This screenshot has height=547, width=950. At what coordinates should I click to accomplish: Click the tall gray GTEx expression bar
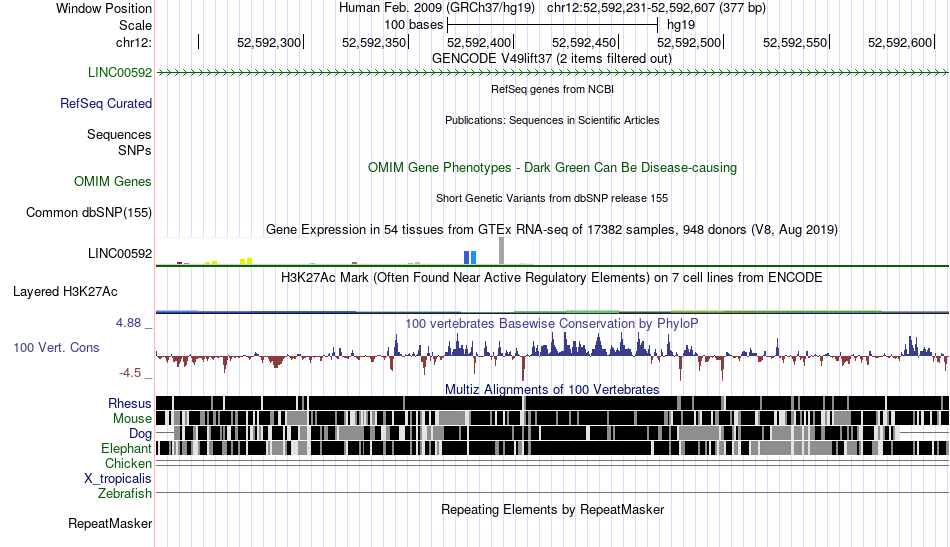click(501, 251)
